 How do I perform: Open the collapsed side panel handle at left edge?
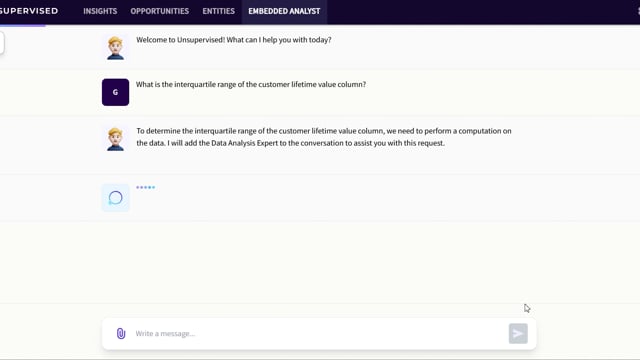(x=2, y=42)
